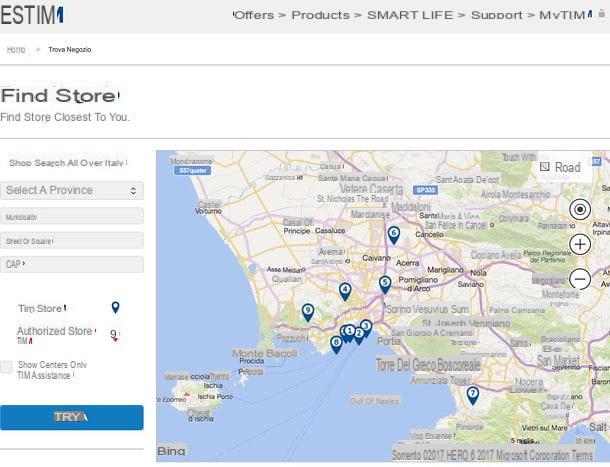610x467 pixels.
Task: Click map pin number 5
Action: [385, 284]
